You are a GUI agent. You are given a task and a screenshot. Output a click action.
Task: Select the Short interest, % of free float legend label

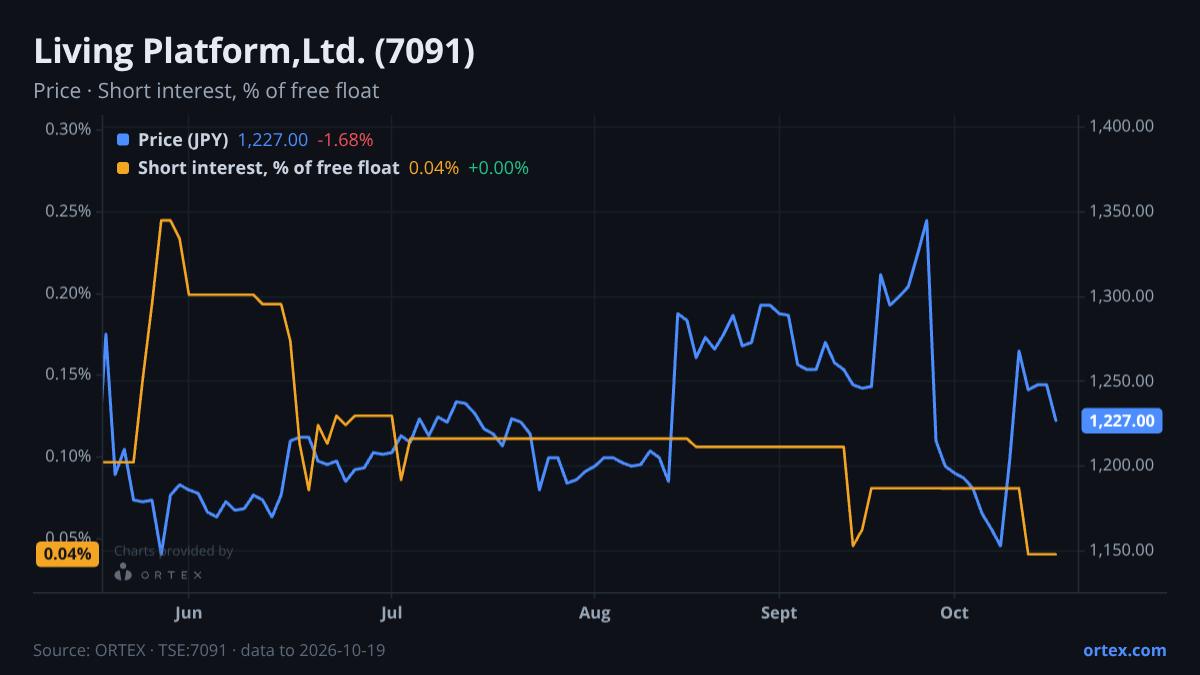point(268,168)
